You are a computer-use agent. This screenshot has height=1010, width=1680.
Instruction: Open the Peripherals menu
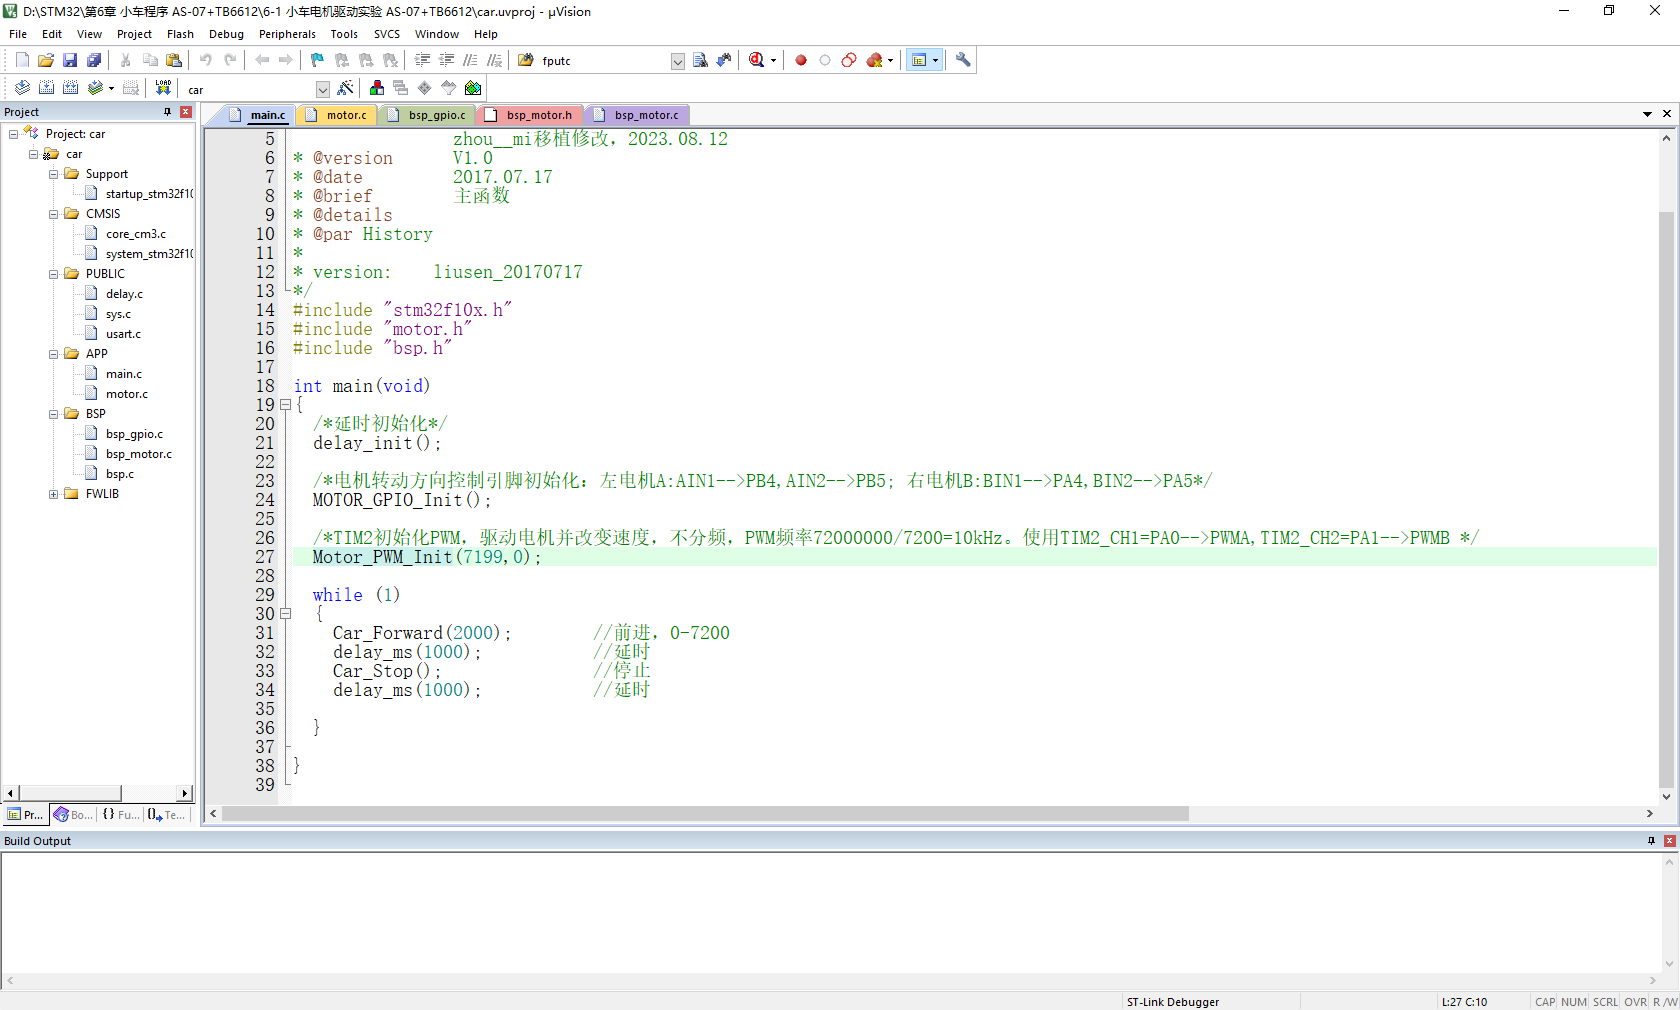pos(287,34)
